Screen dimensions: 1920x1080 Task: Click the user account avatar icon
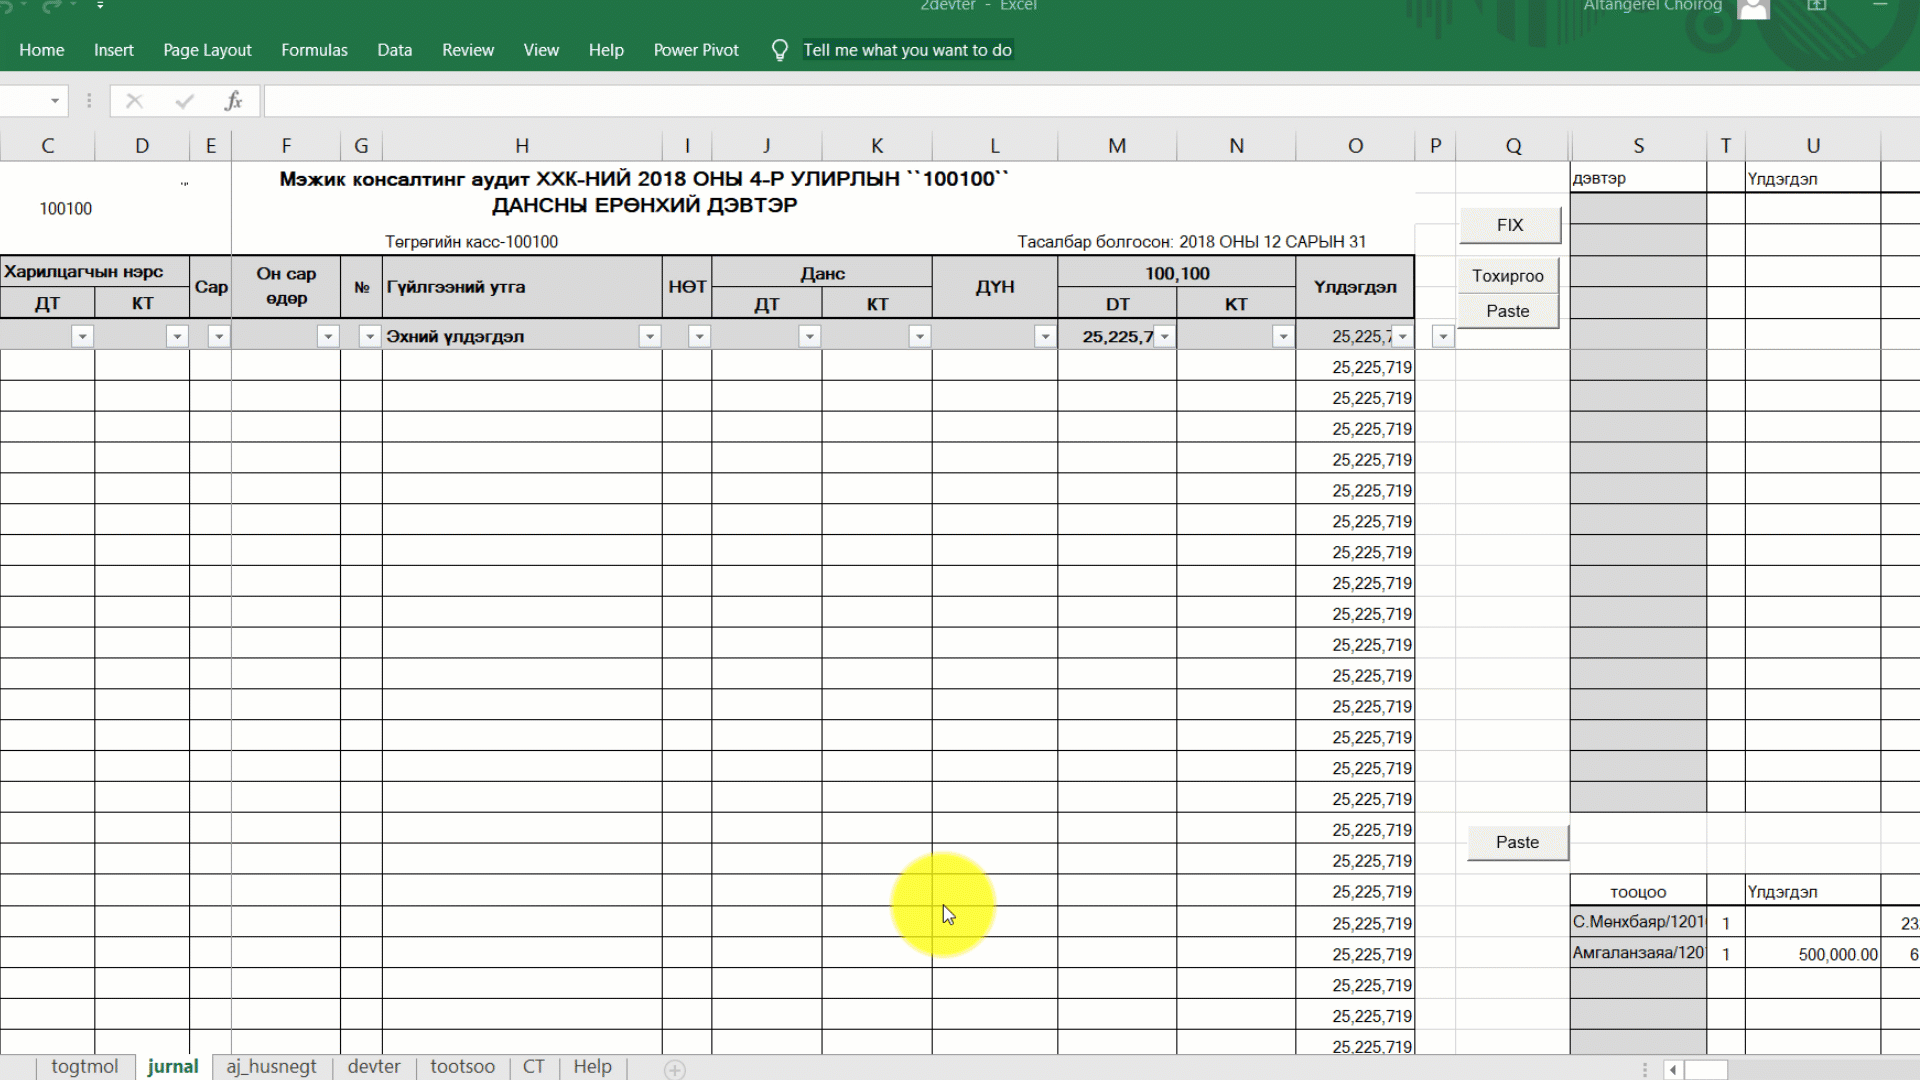1753,8
